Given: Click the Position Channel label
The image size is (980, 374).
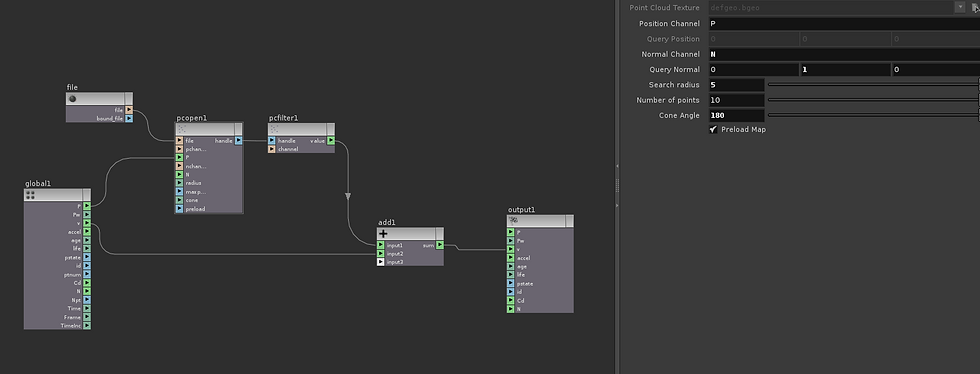Looking at the screenshot, I should click(669, 24).
